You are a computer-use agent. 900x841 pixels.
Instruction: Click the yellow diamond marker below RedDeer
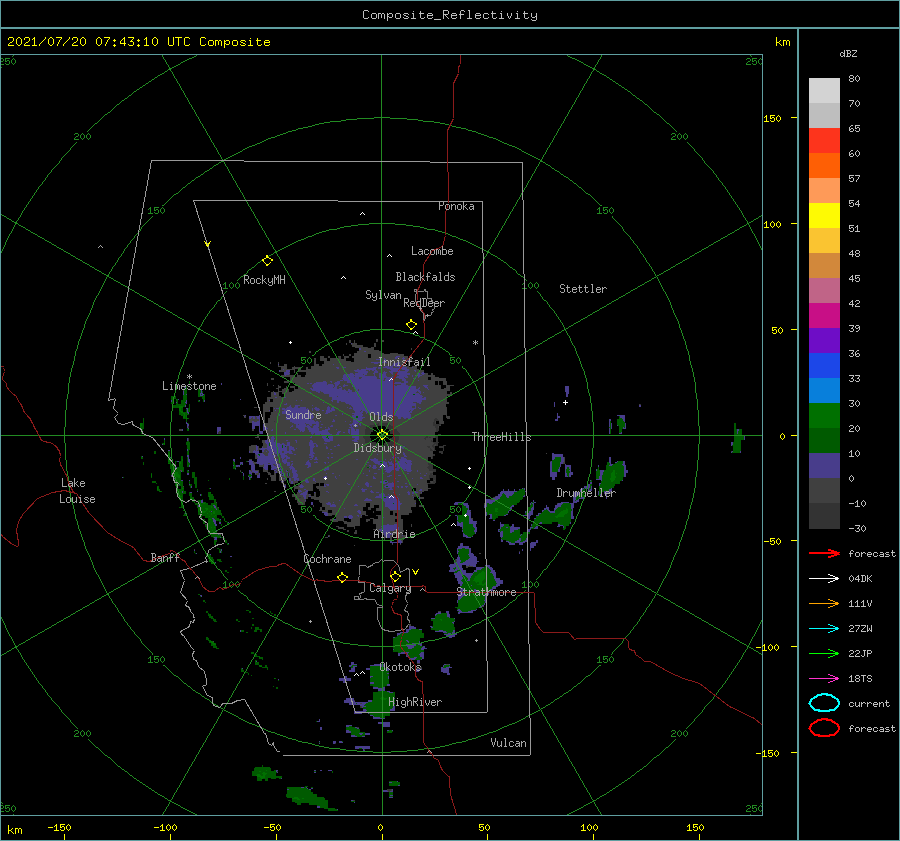coord(411,325)
